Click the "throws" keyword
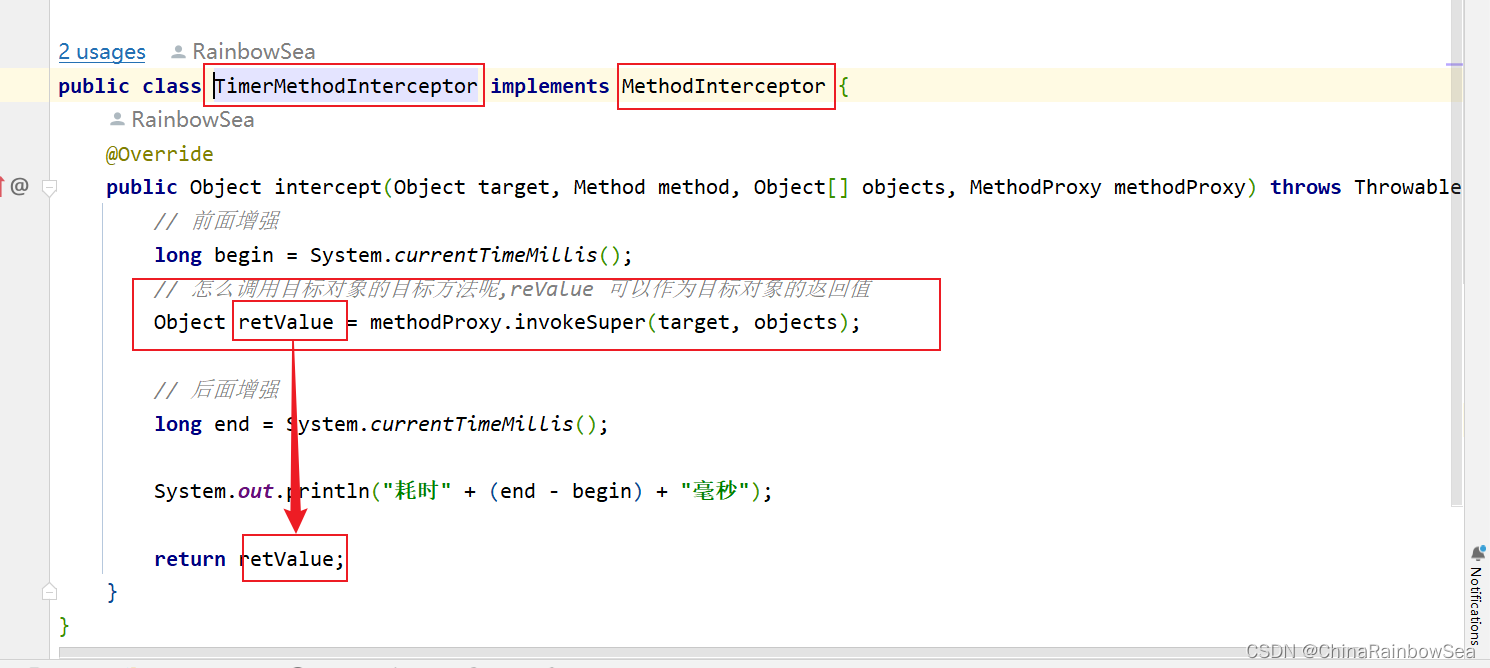Image resolution: width=1490 pixels, height=668 pixels. pos(1306,187)
